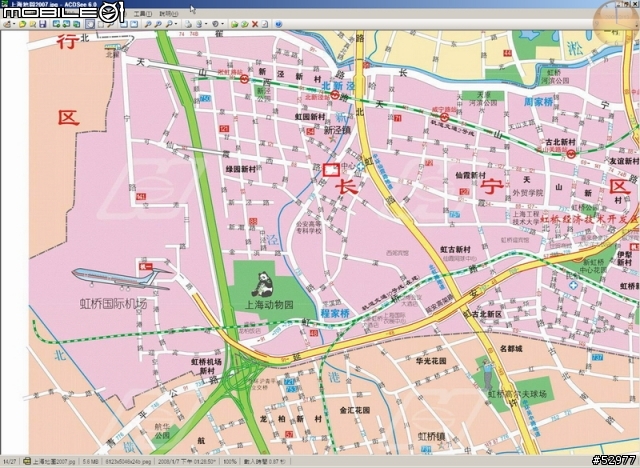This screenshot has height=468, width=640.
Task: Click the green arrow Move-to icon
Action: coord(244,24)
